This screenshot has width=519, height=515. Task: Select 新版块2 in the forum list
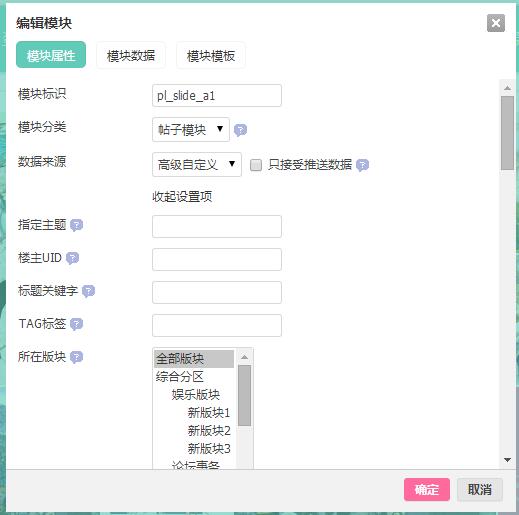[209, 431]
